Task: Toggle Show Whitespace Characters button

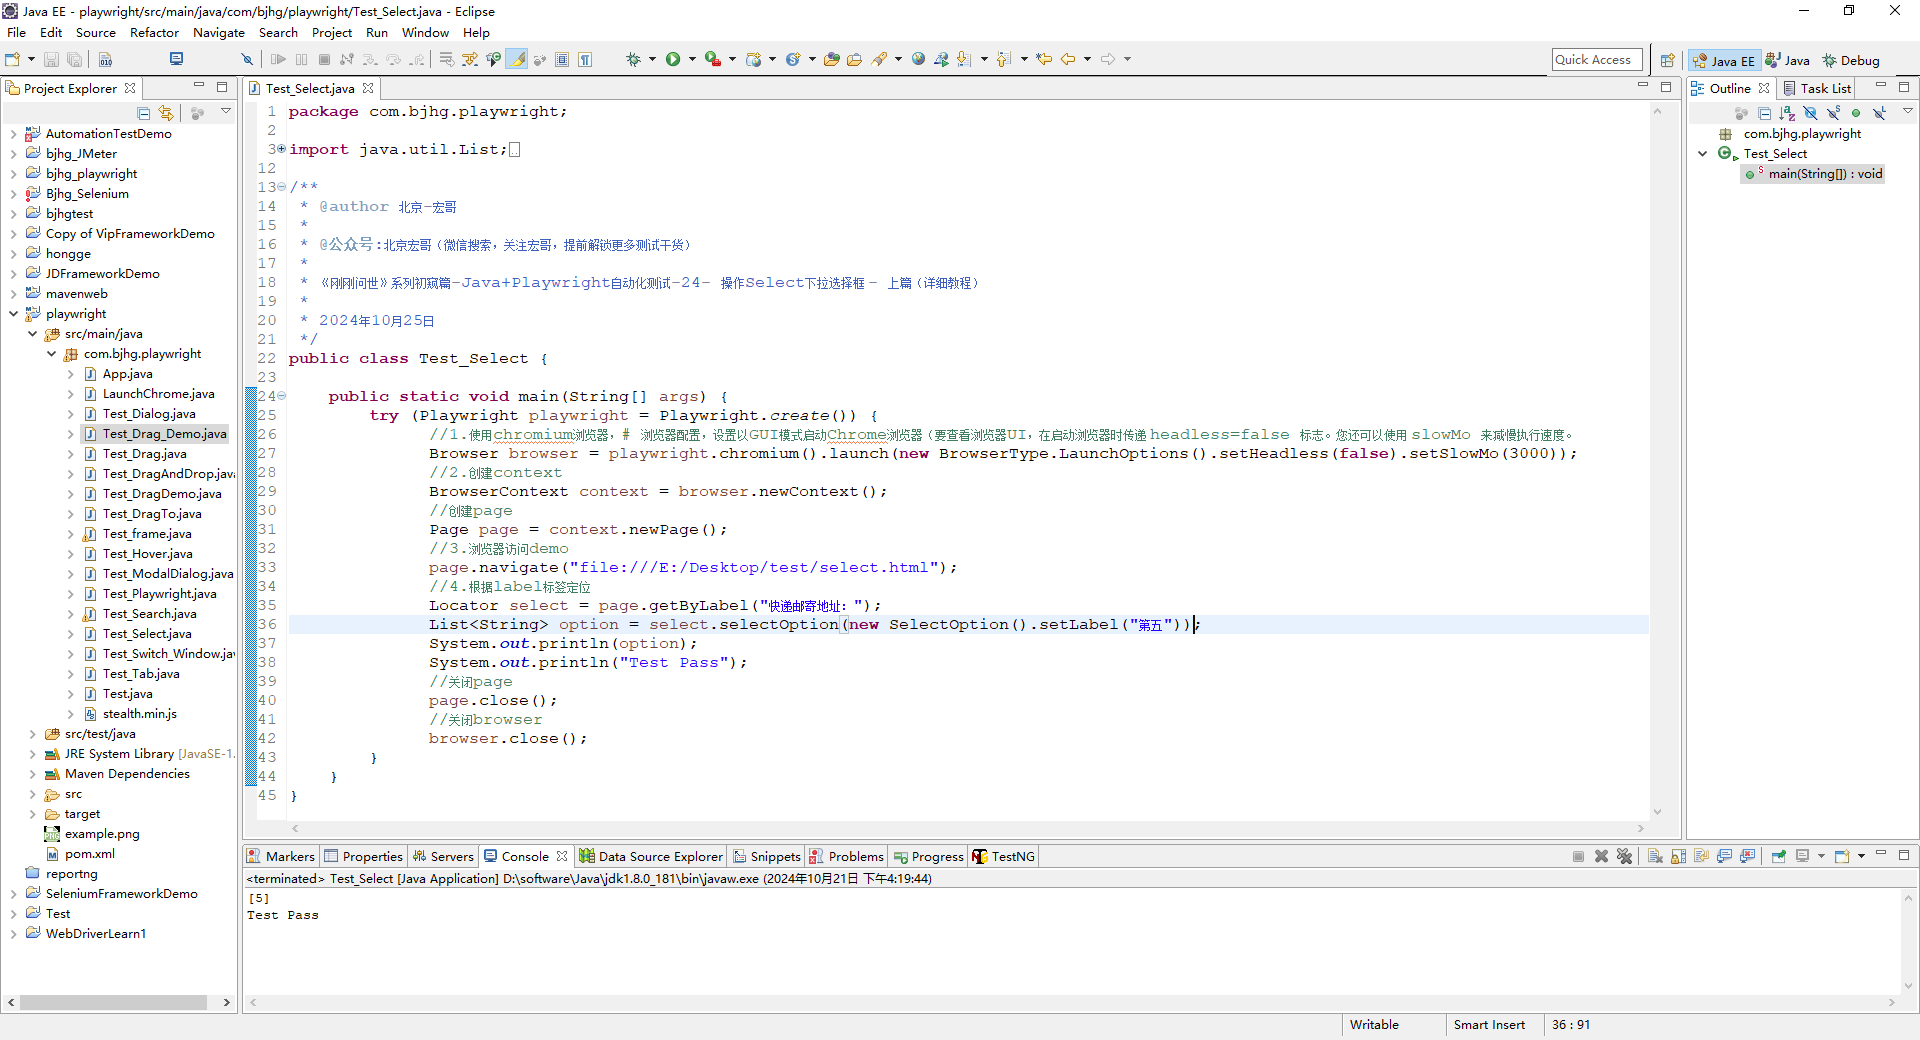Action: coord(585,59)
